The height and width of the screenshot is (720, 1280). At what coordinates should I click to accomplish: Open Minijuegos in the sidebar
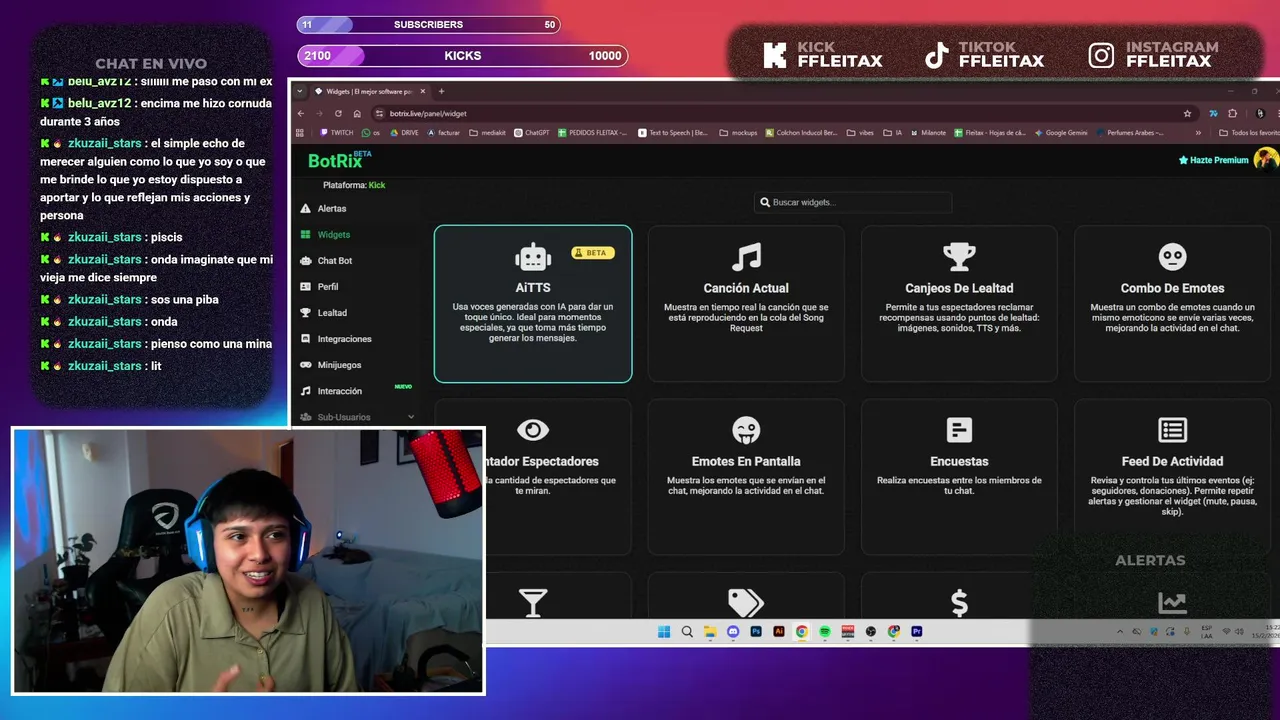click(339, 364)
